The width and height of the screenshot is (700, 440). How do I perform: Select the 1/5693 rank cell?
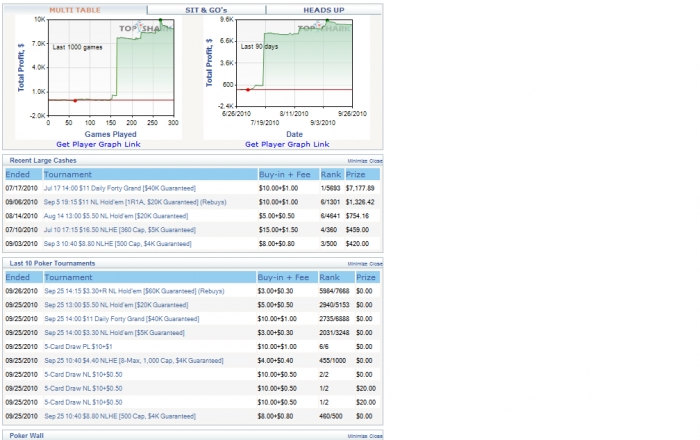330,188
